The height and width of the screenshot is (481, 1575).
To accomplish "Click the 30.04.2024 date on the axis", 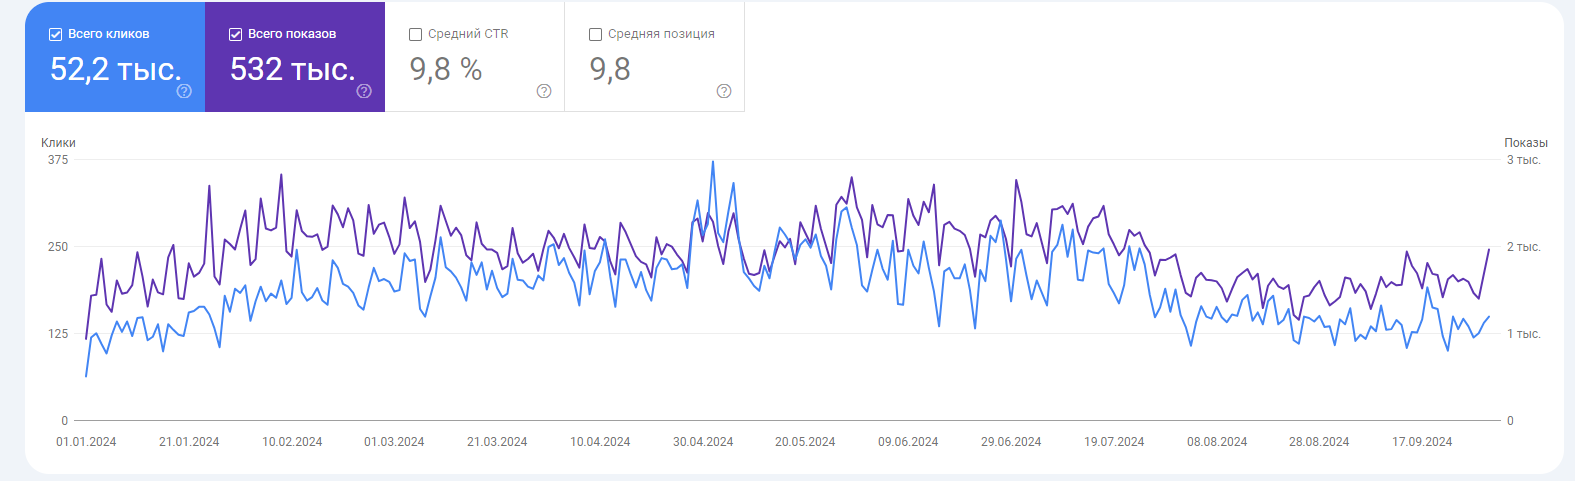I will (703, 442).
